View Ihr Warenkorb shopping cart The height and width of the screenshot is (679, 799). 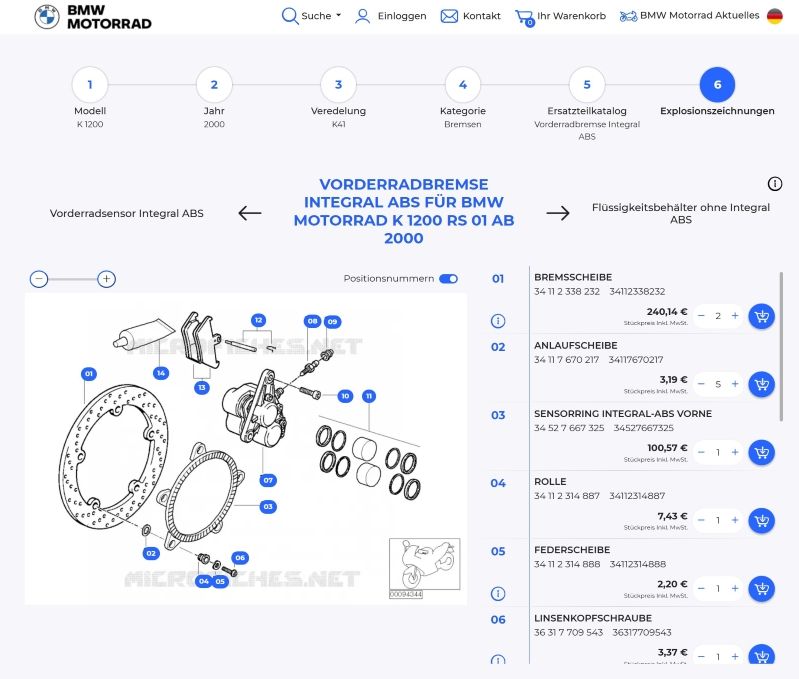pos(561,16)
